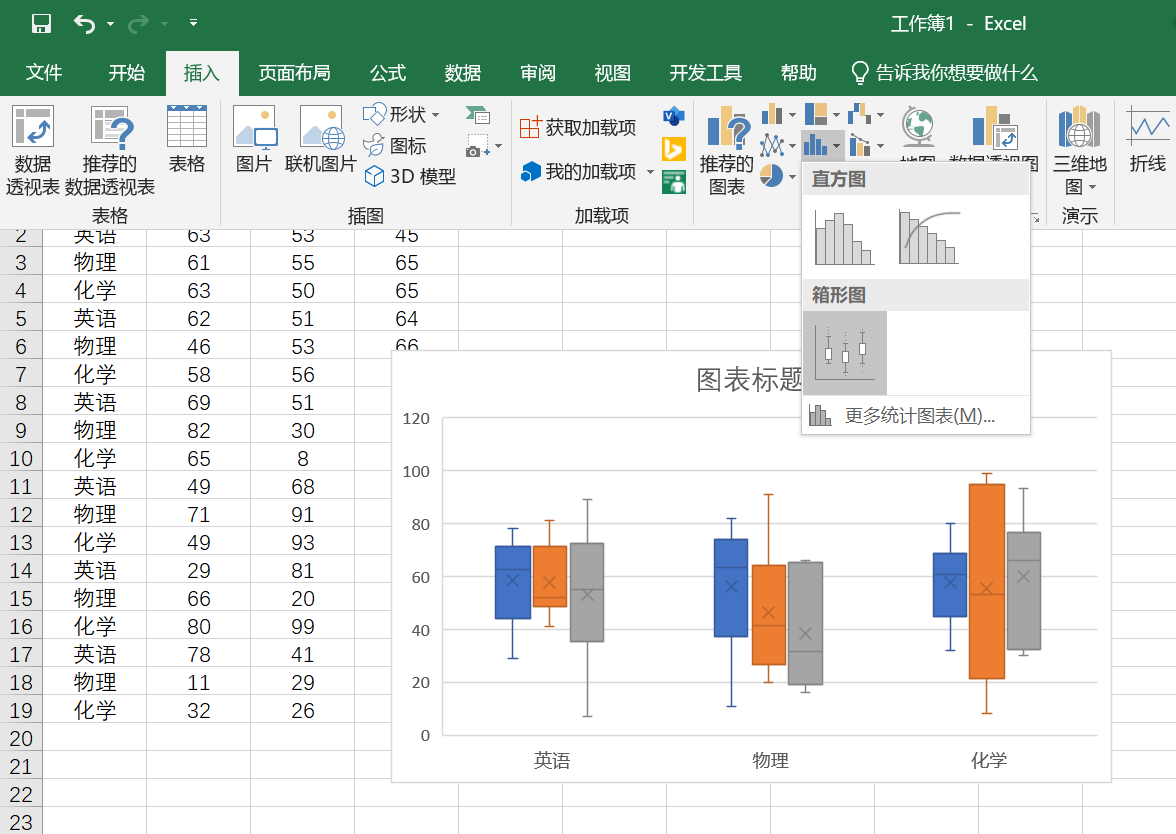Image resolution: width=1176 pixels, height=834 pixels.
Task: Select the 英语 cell in row 14
Action: pyautogui.click(x=94, y=570)
